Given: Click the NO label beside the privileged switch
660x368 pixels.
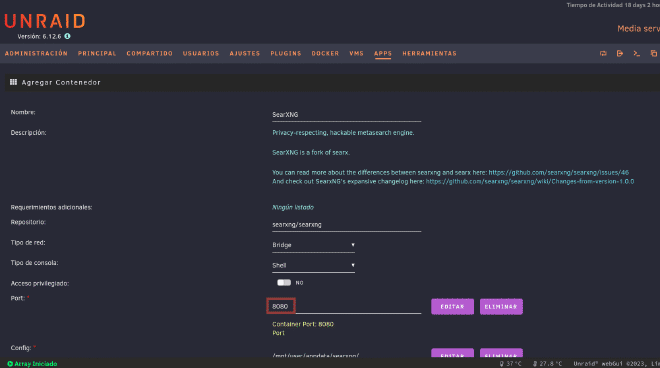Looking at the screenshot, I should pyautogui.click(x=299, y=283).
